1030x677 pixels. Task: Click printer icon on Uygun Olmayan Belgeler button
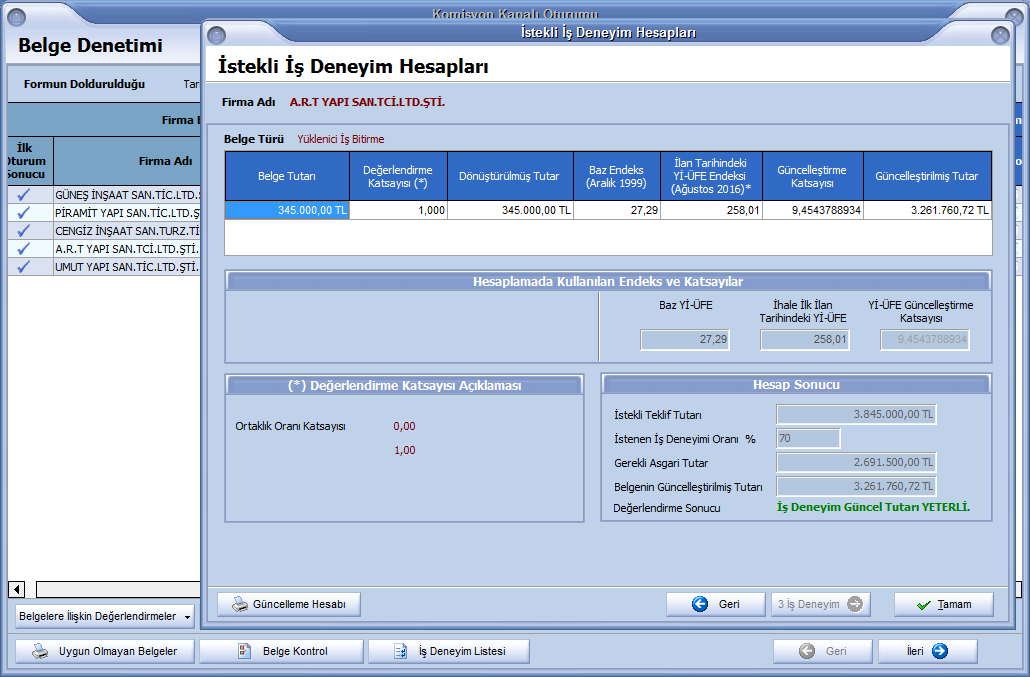[40, 651]
